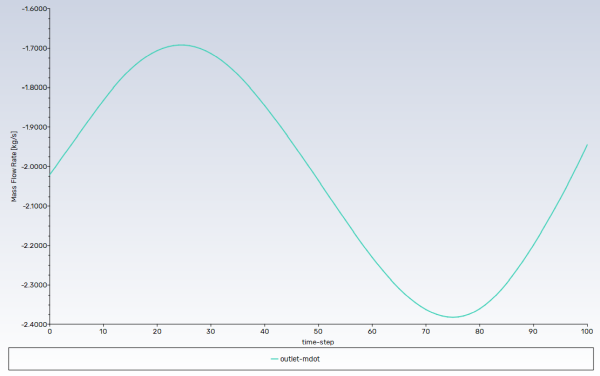
Task: Click the x-axis label 90
Action: [533, 332]
